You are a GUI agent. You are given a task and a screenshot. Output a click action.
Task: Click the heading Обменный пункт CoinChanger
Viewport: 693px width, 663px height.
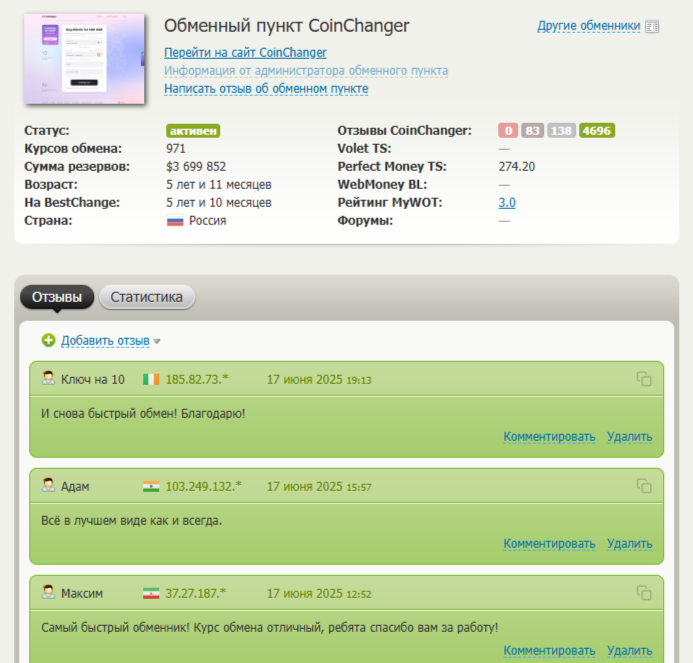287,26
